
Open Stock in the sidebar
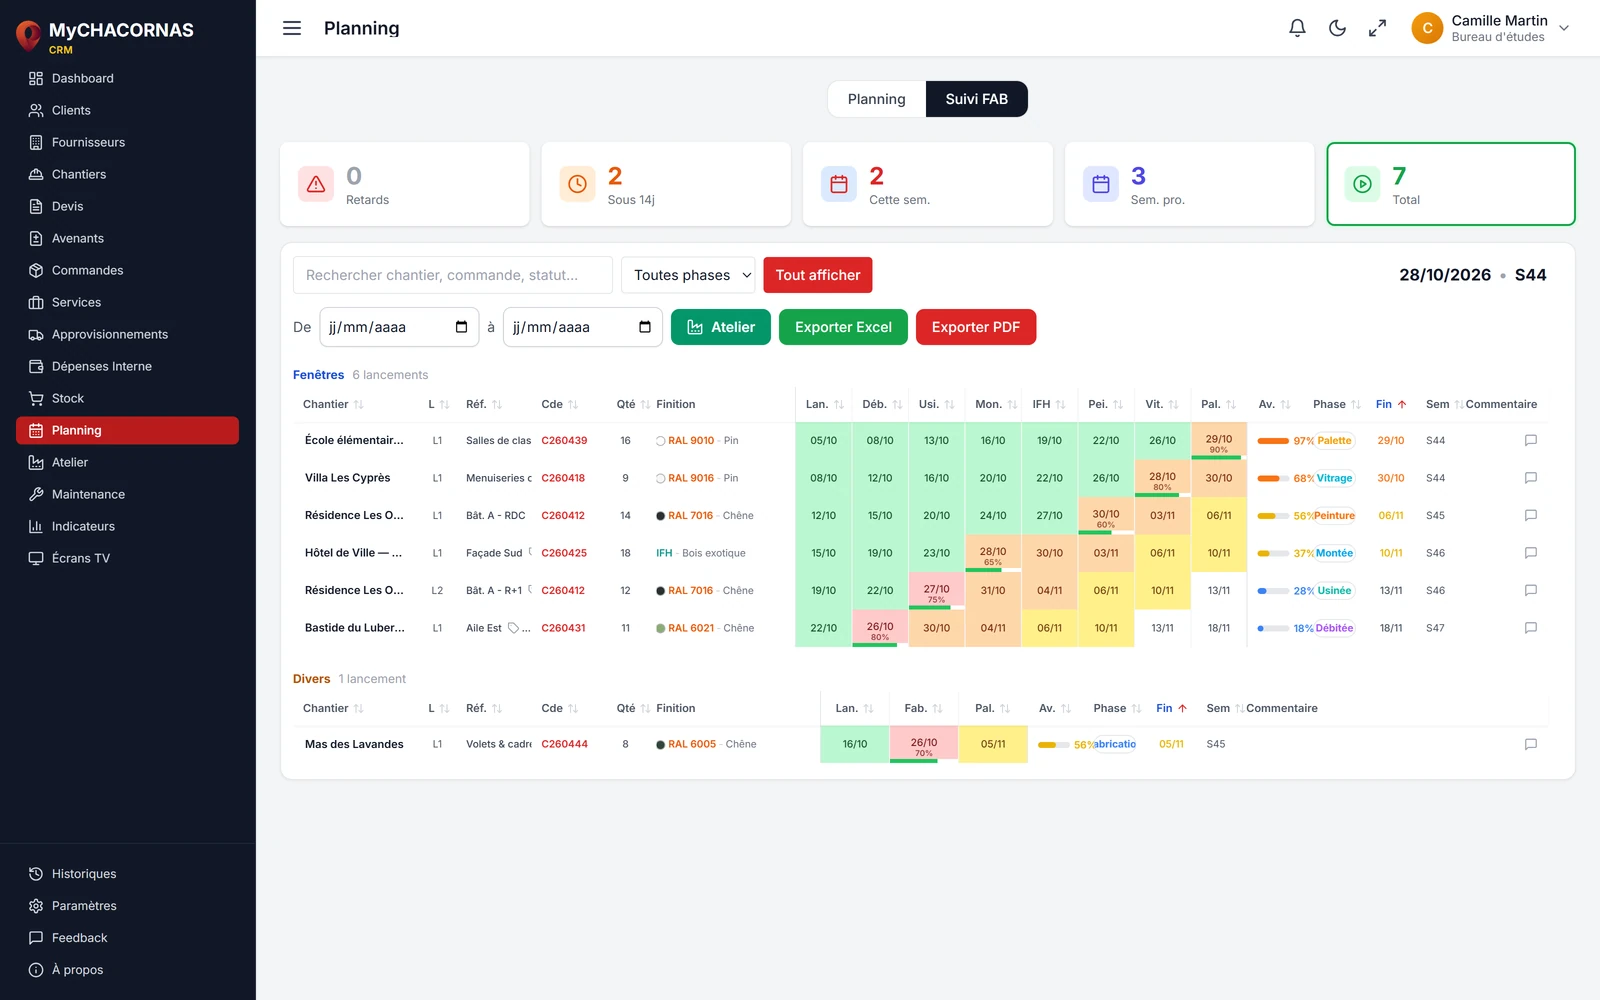click(128, 398)
